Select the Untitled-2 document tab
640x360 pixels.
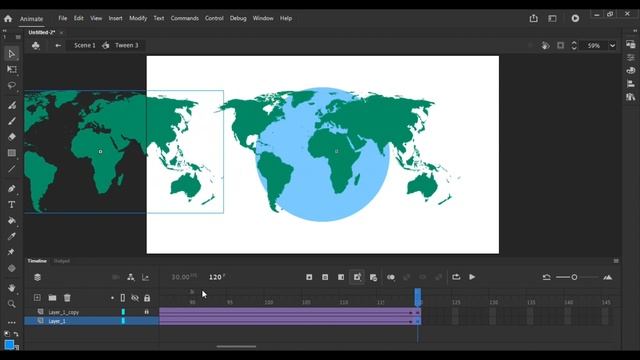42,32
